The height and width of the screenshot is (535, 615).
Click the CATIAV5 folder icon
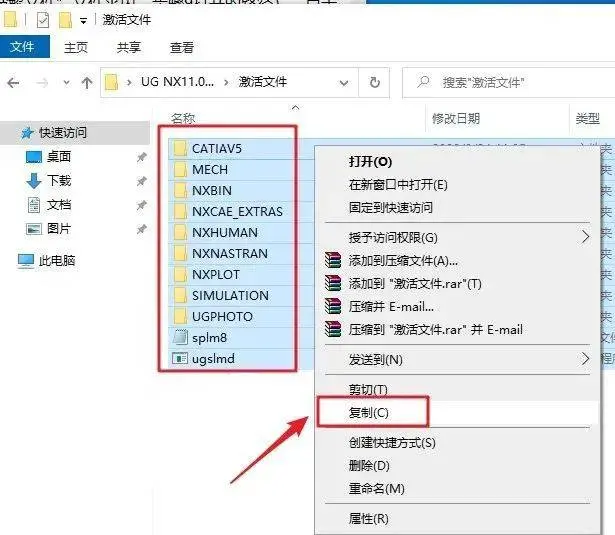click(x=180, y=148)
